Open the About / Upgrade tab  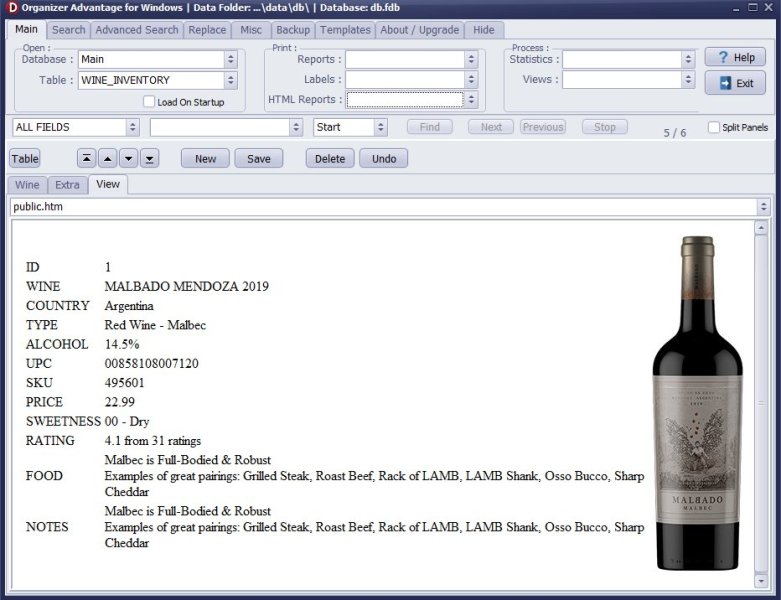[420, 30]
